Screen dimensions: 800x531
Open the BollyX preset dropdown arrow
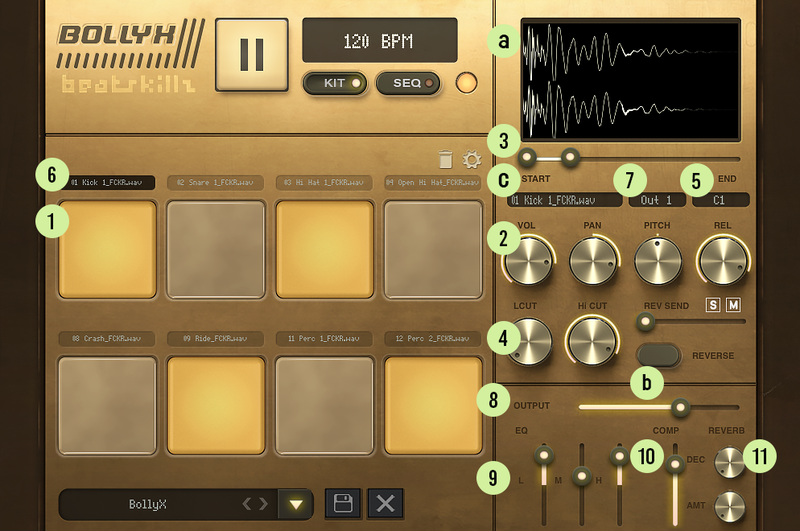tap(296, 504)
